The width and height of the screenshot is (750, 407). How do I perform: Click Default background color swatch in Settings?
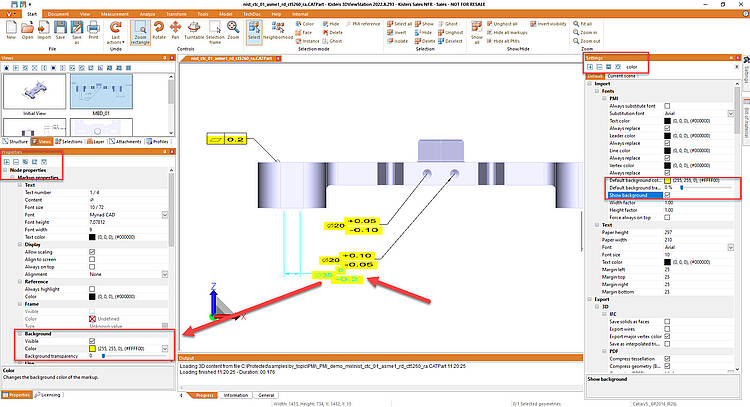(x=667, y=180)
